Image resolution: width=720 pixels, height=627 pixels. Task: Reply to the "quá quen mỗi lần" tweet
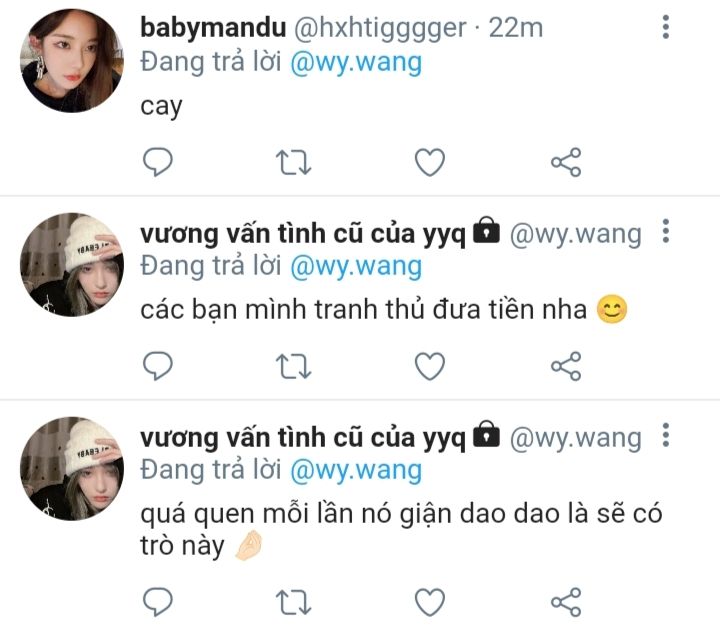tap(158, 601)
